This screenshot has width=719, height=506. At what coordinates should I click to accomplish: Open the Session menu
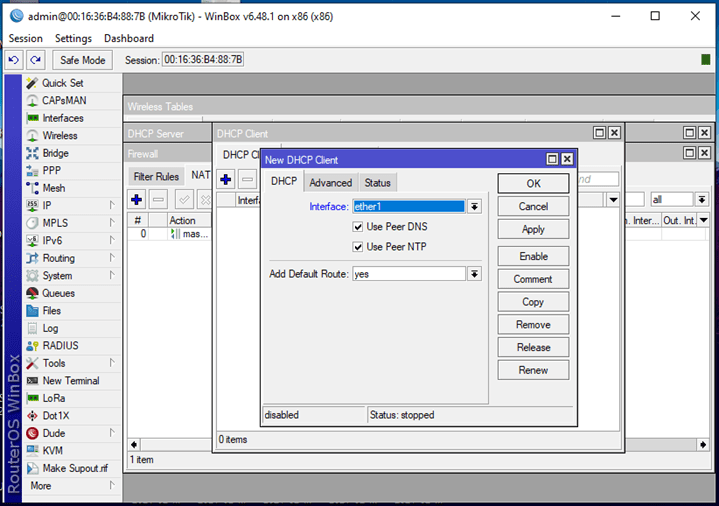click(26, 39)
